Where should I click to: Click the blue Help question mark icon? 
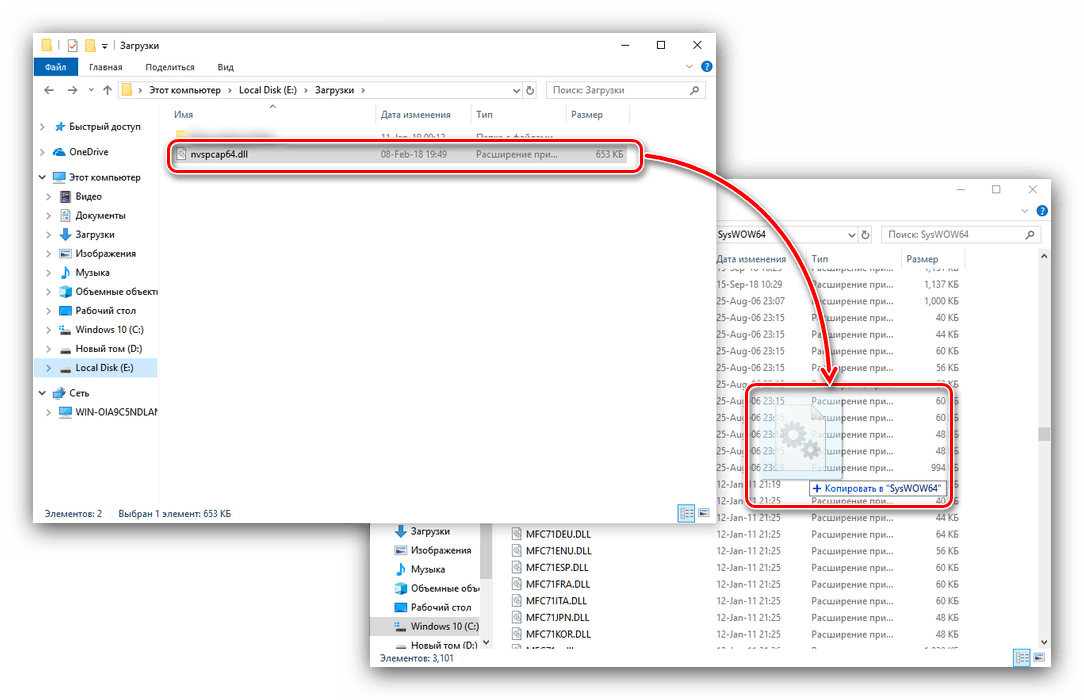point(706,67)
